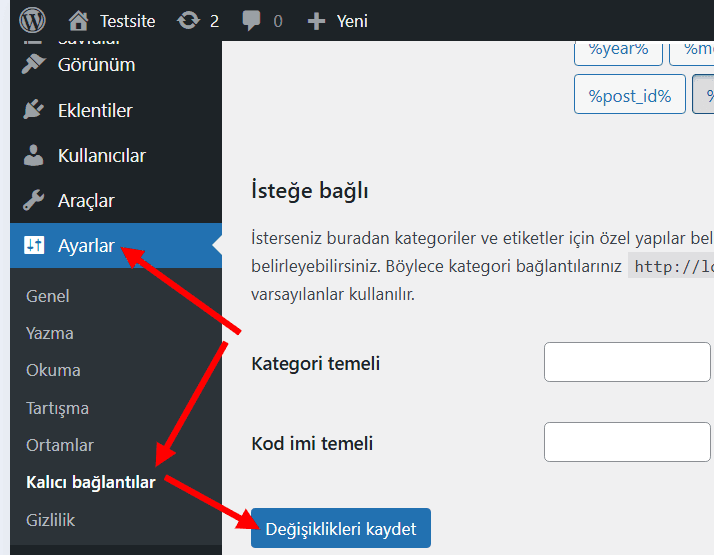Screen dimensions: 714x555
Task: Open the Görünüm menu
Action: [97, 65]
